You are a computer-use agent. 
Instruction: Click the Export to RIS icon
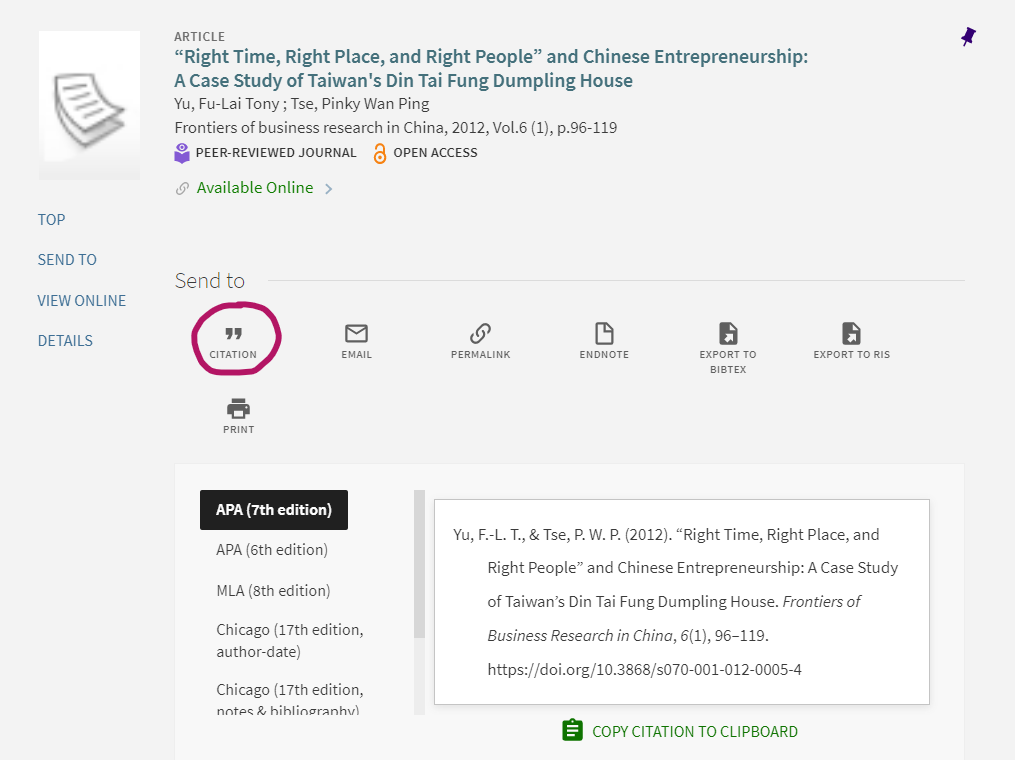click(x=851, y=334)
